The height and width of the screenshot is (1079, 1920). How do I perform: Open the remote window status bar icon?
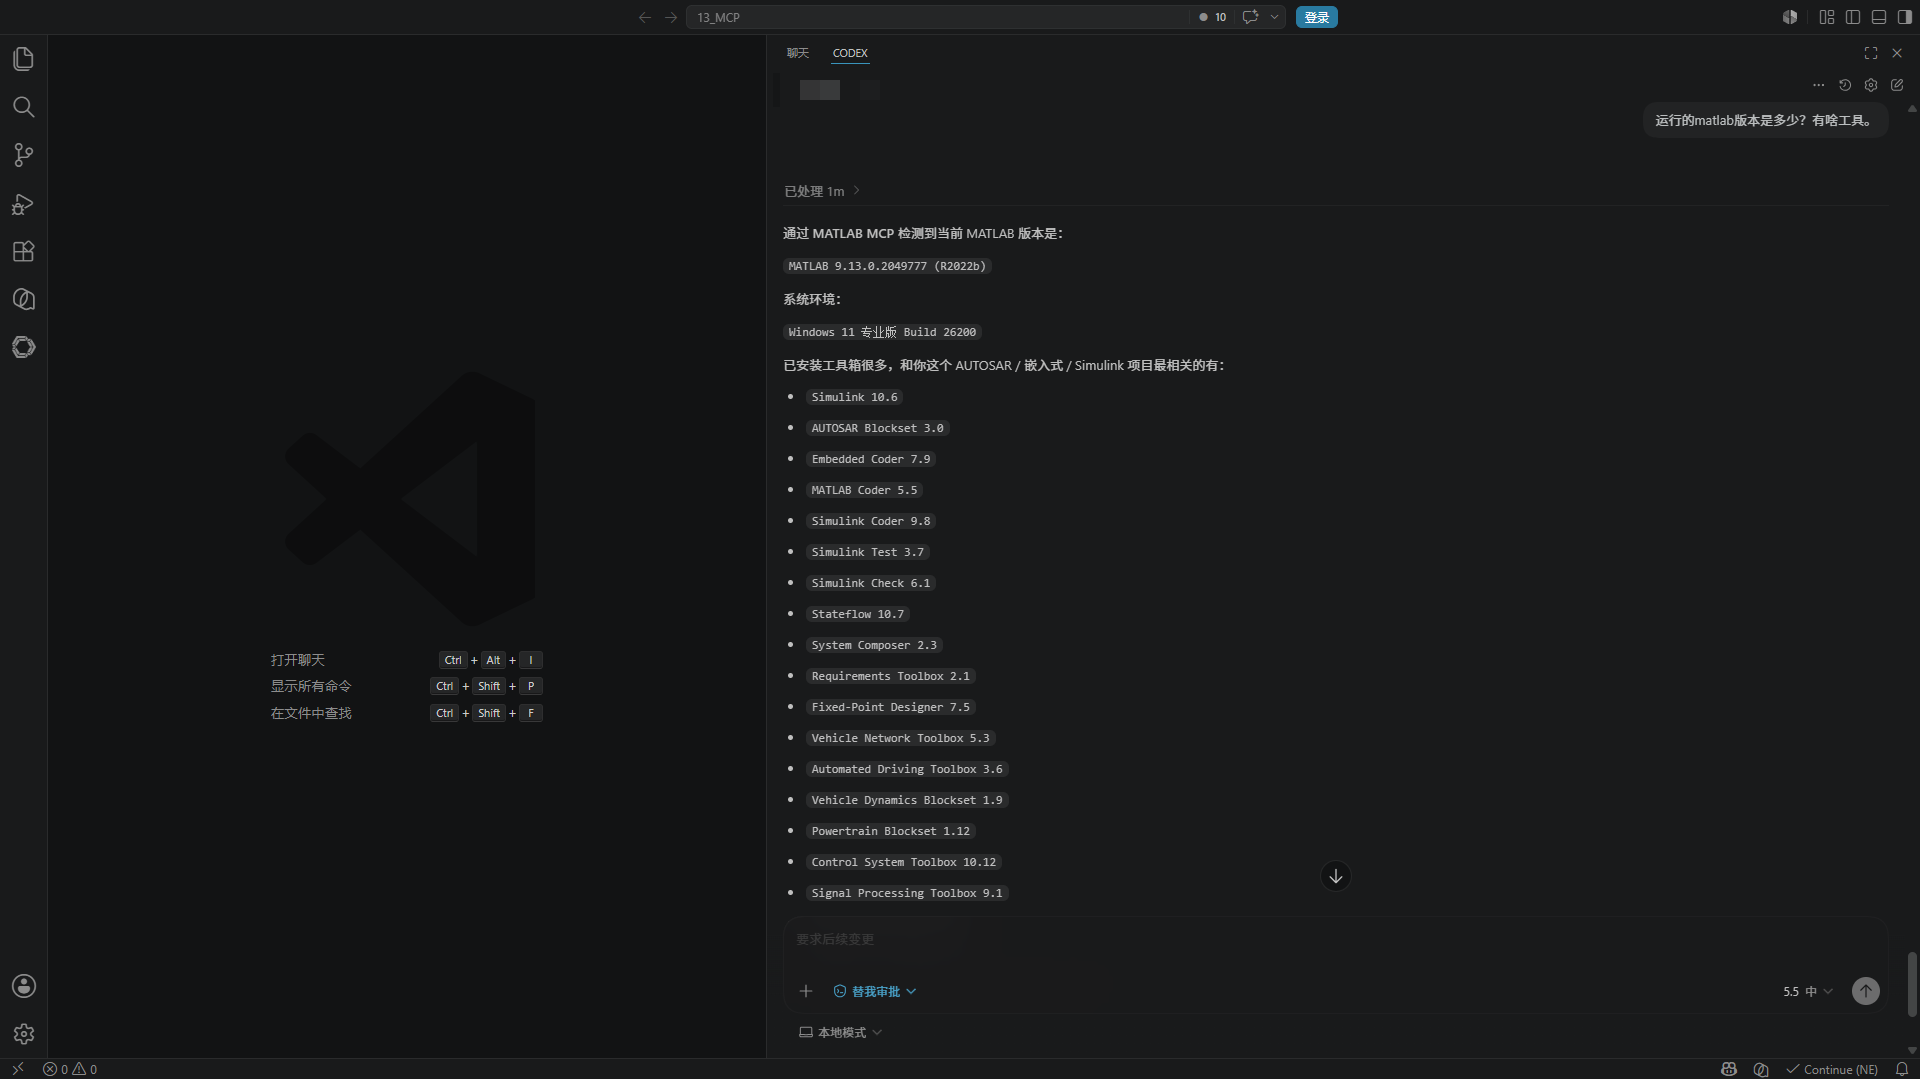(17, 1069)
